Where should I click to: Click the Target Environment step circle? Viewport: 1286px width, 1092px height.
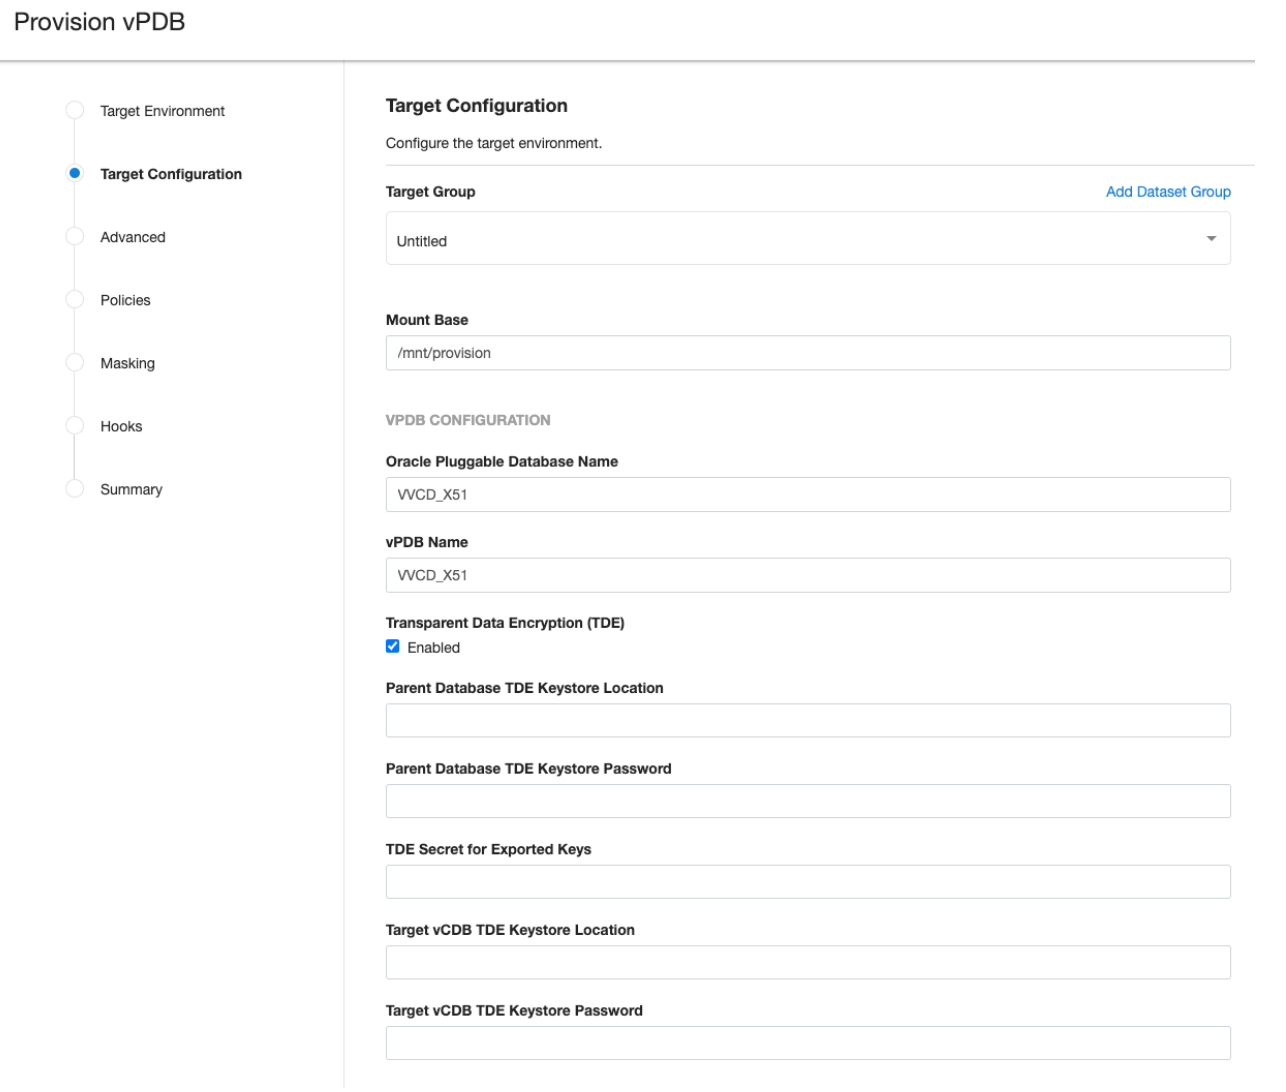point(74,110)
